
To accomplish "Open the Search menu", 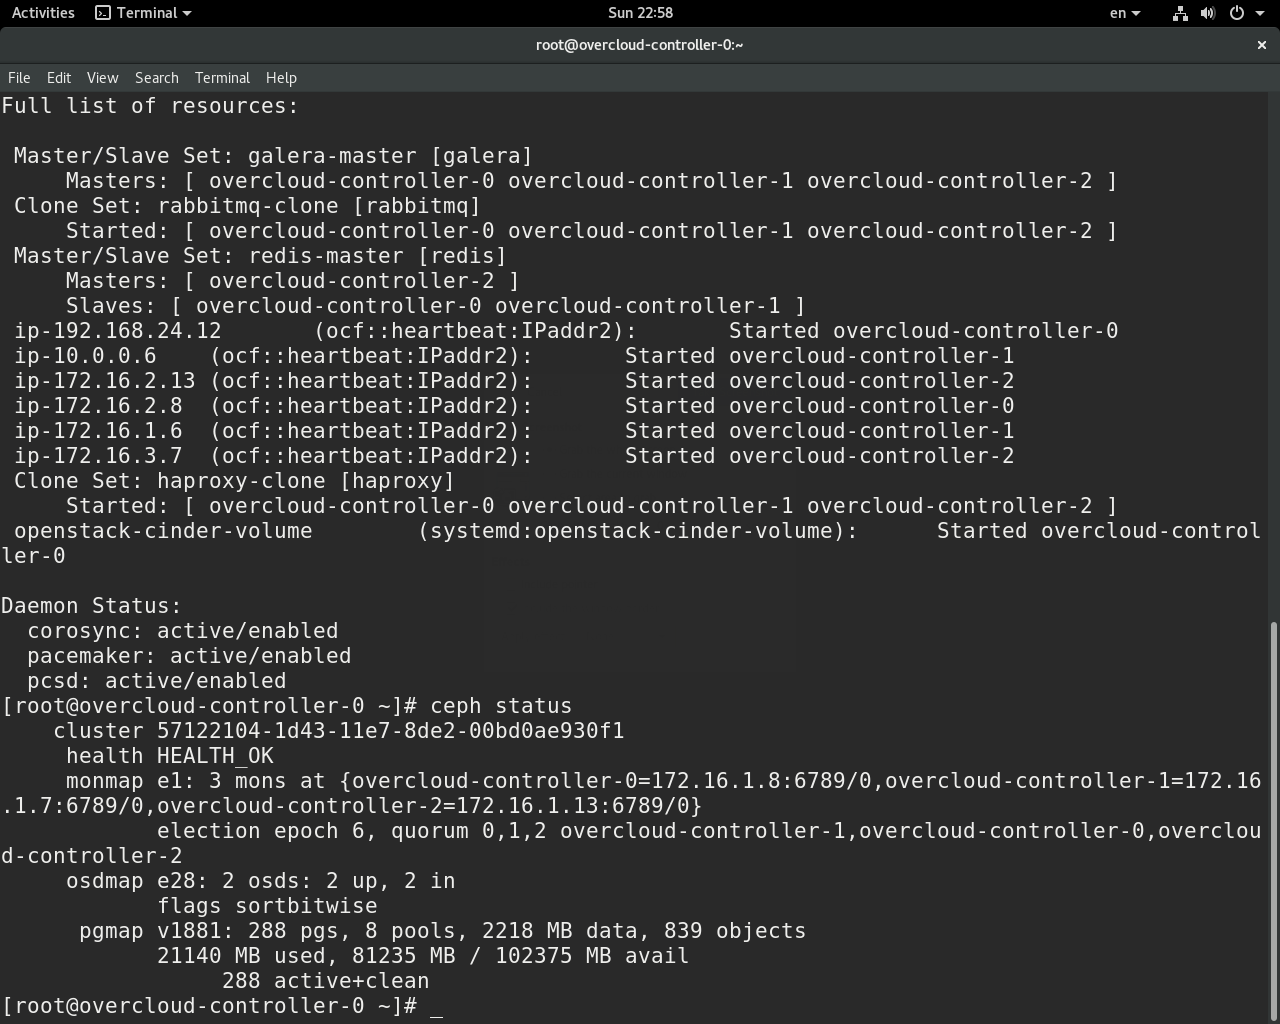I will pyautogui.click(x=157, y=78).
